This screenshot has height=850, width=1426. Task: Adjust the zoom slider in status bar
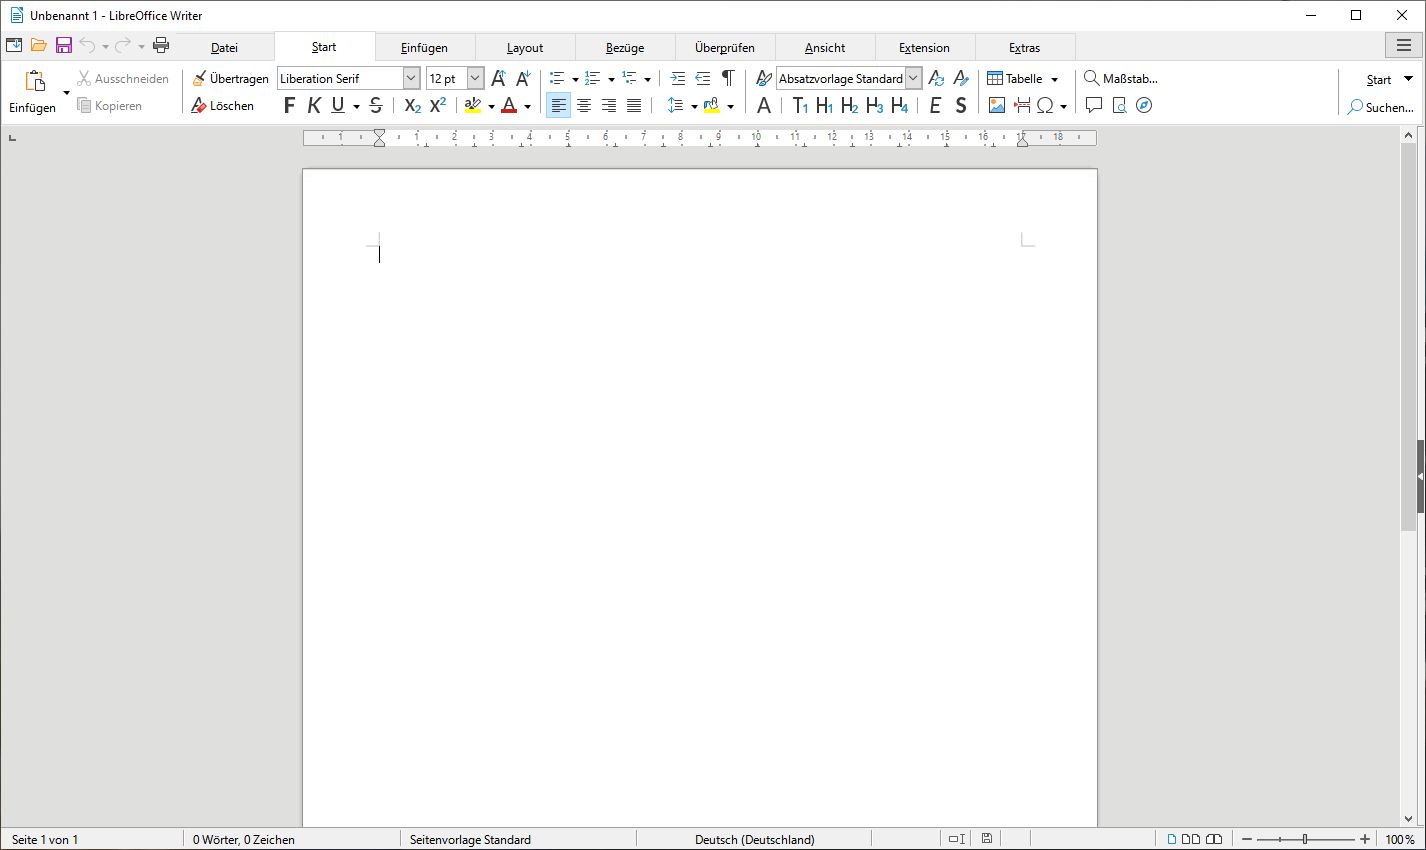(x=1305, y=839)
